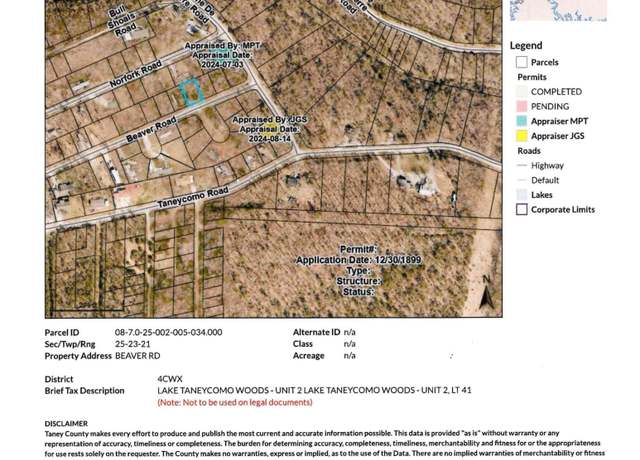This screenshot has height=460, width=640.
Task: Click the 'Permits' legend subheading
Action: tap(532, 77)
